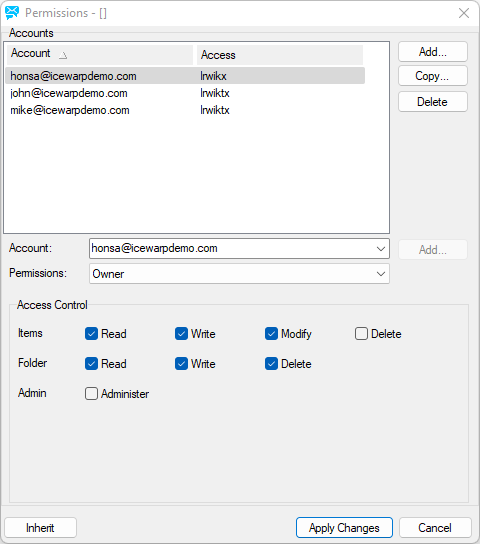Delete the selected account entry
The width and height of the screenshot is (480, 544).
(x=433, y=102)
